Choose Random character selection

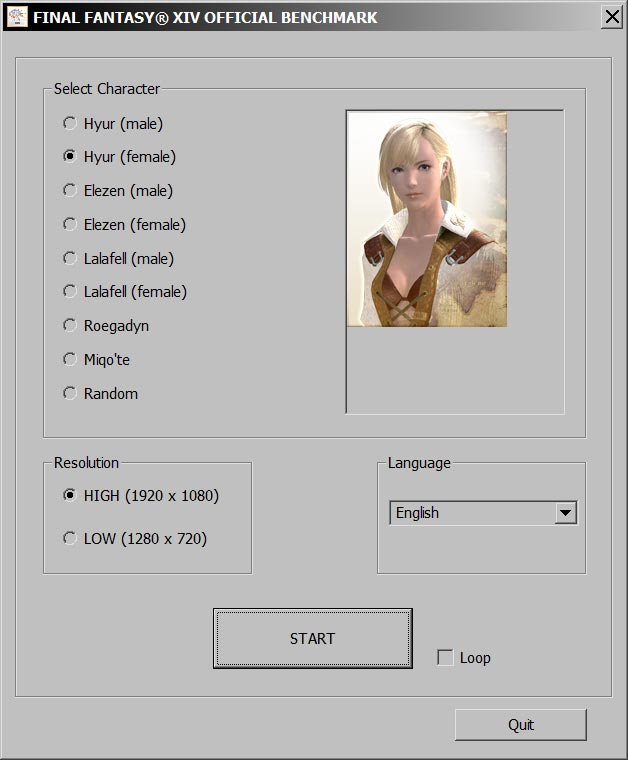(69, 393)
